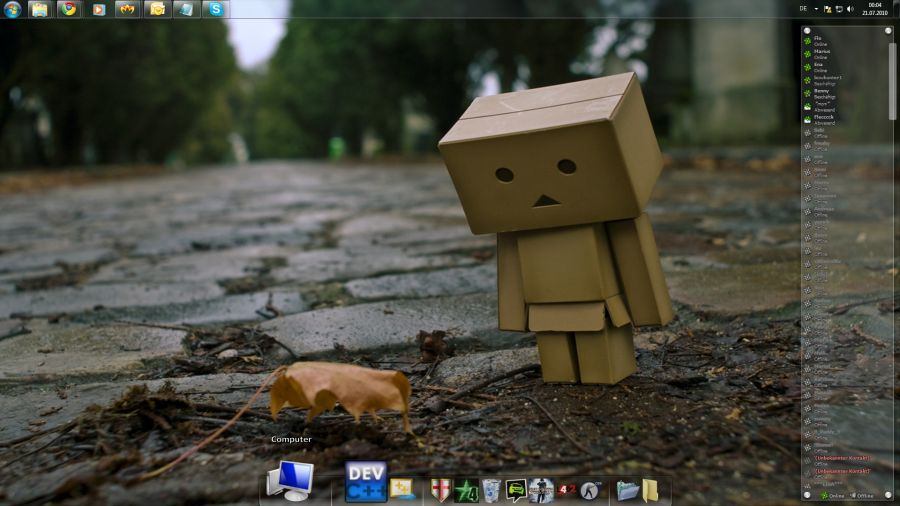Open the volume speaker tray icon
Screen dimensions: 900x506
click(x=850, y=9)
